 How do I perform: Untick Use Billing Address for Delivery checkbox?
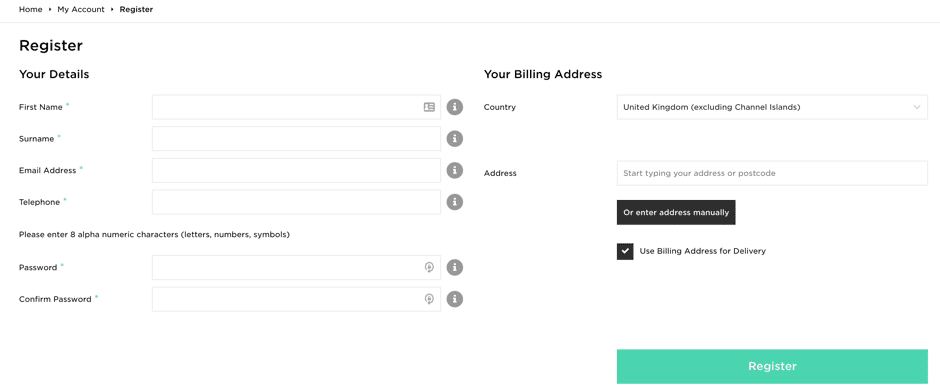point(625,251)
